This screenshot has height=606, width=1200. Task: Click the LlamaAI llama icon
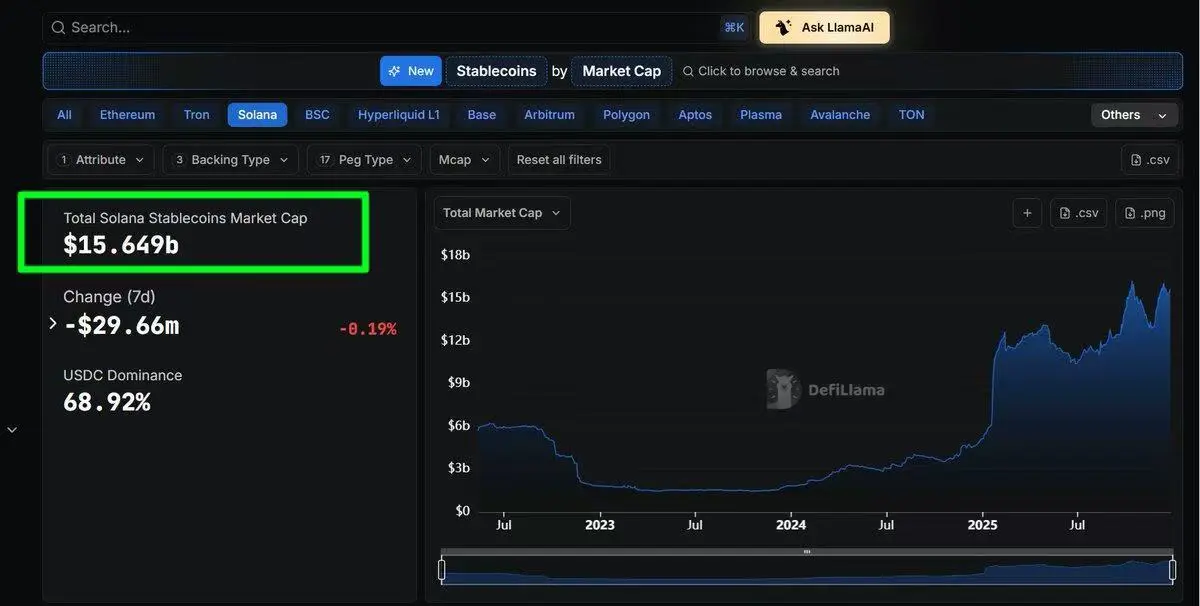[783, 28]
